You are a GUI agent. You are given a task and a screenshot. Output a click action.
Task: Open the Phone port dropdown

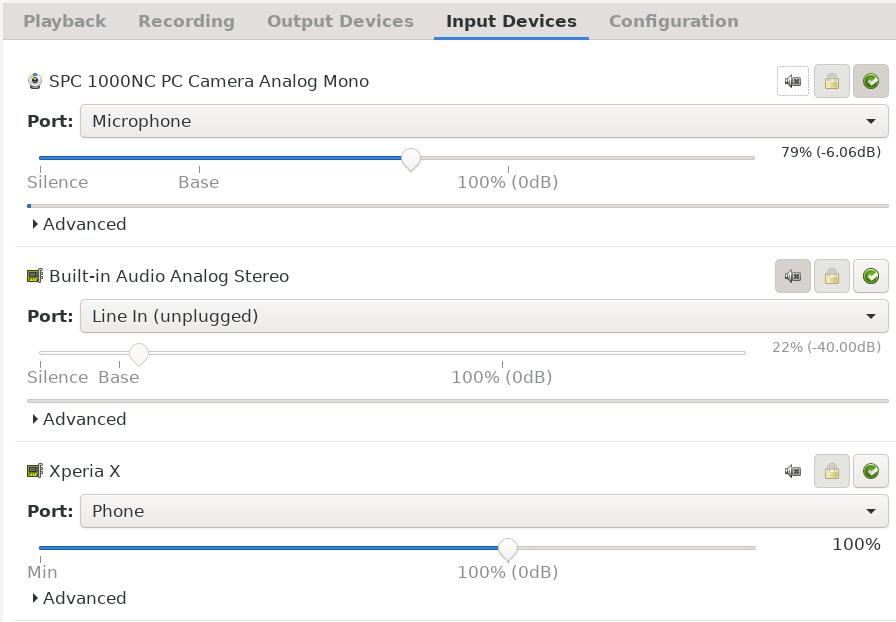pos(484,511)
